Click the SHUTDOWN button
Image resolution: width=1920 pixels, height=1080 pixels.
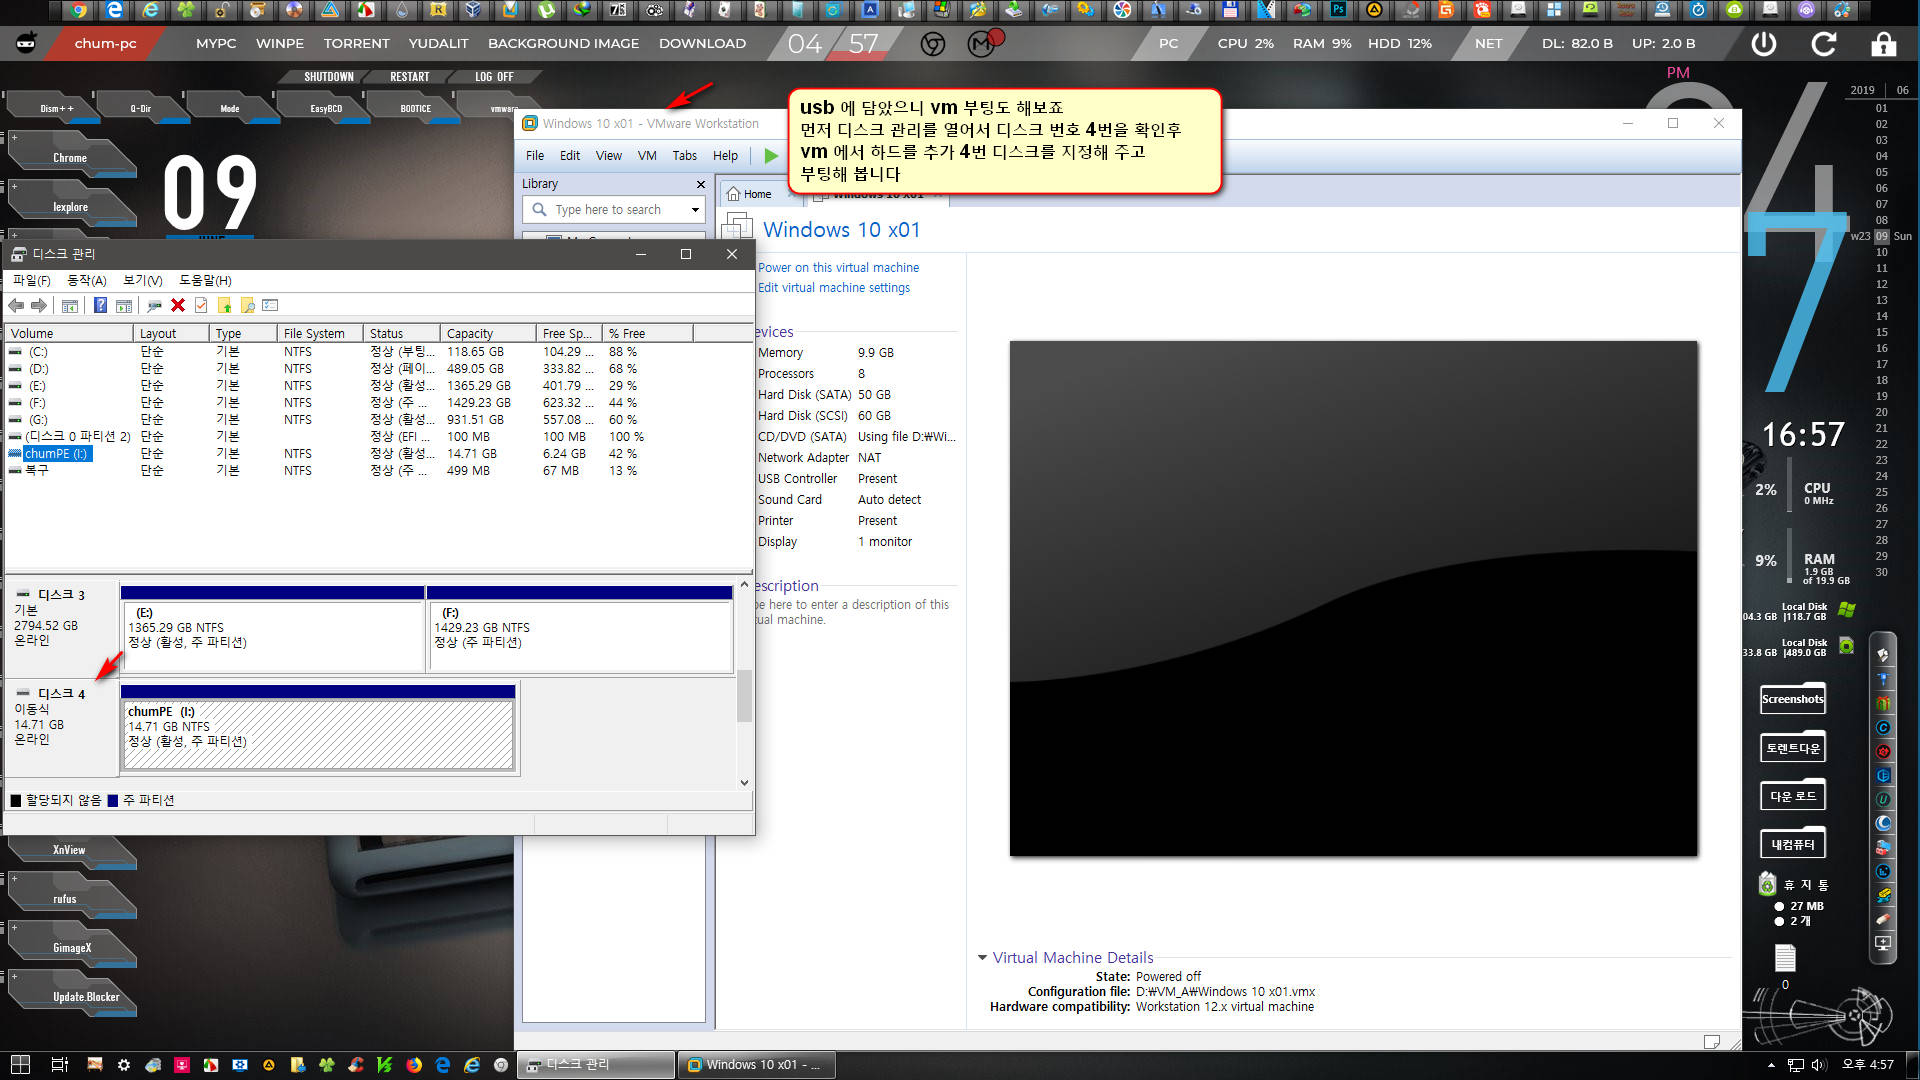329,77
